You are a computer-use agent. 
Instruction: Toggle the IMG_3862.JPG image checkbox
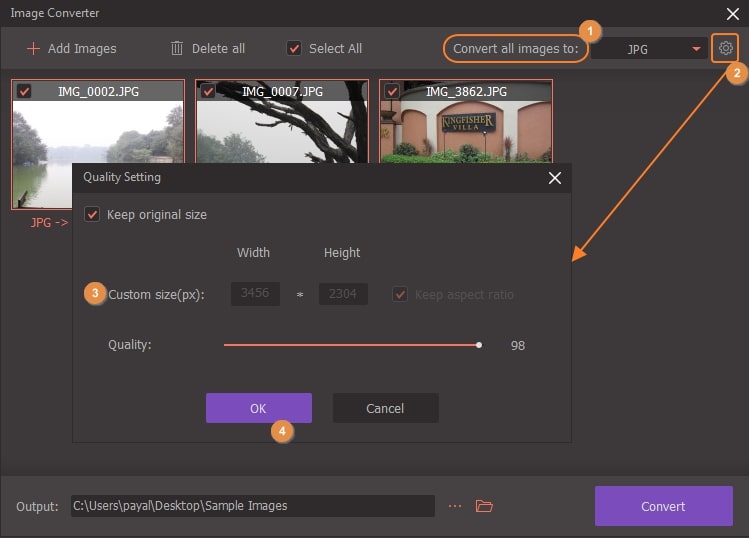392,91
